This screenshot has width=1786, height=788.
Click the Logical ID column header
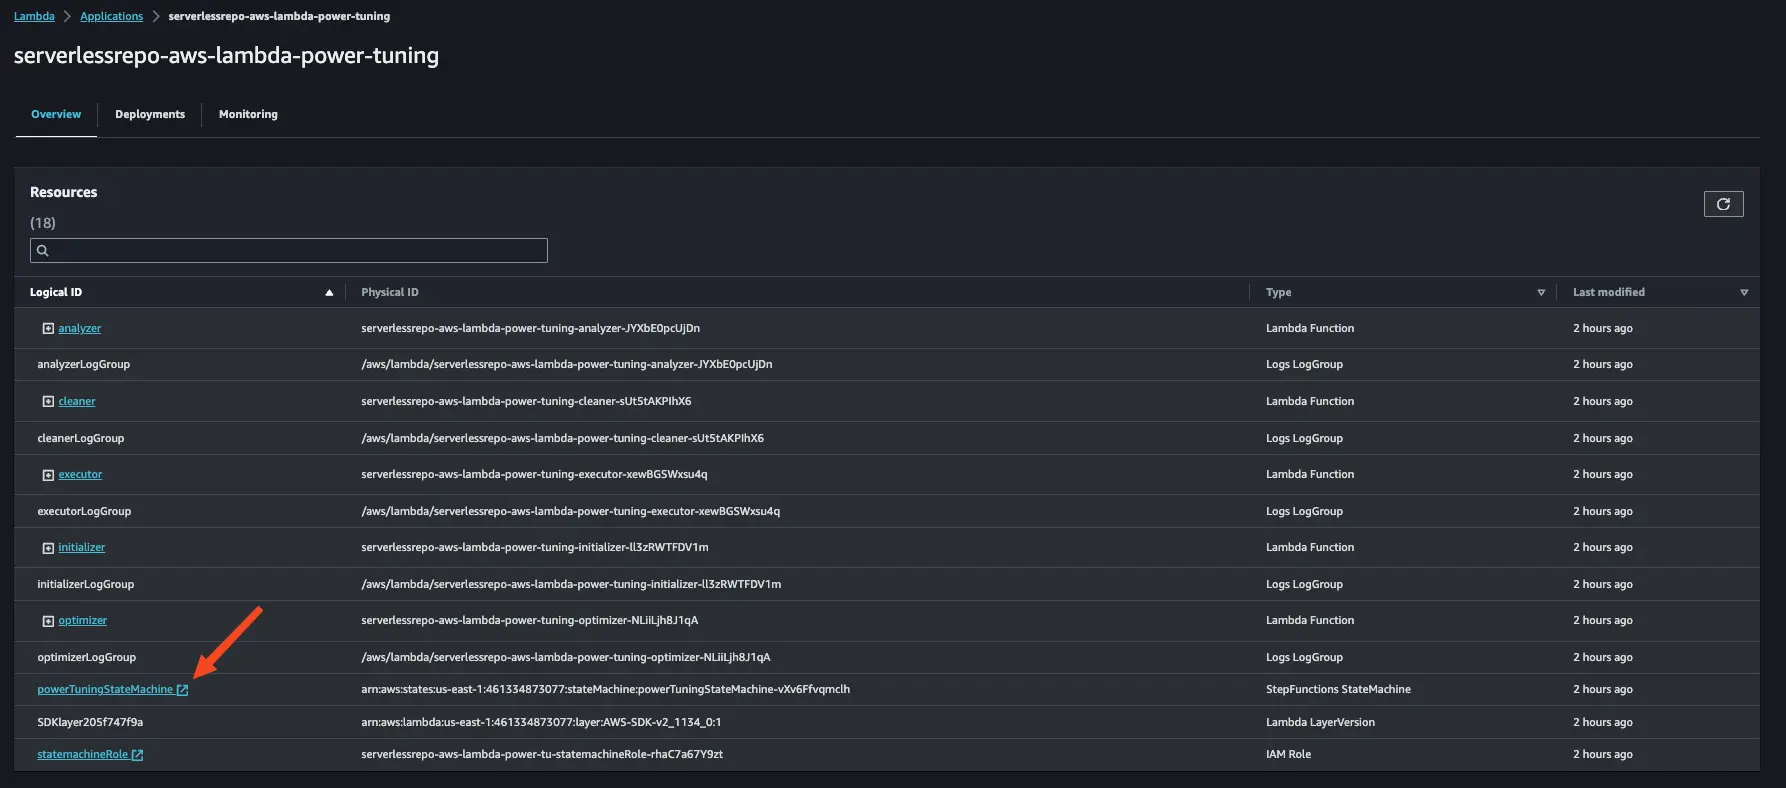(56, 292)
